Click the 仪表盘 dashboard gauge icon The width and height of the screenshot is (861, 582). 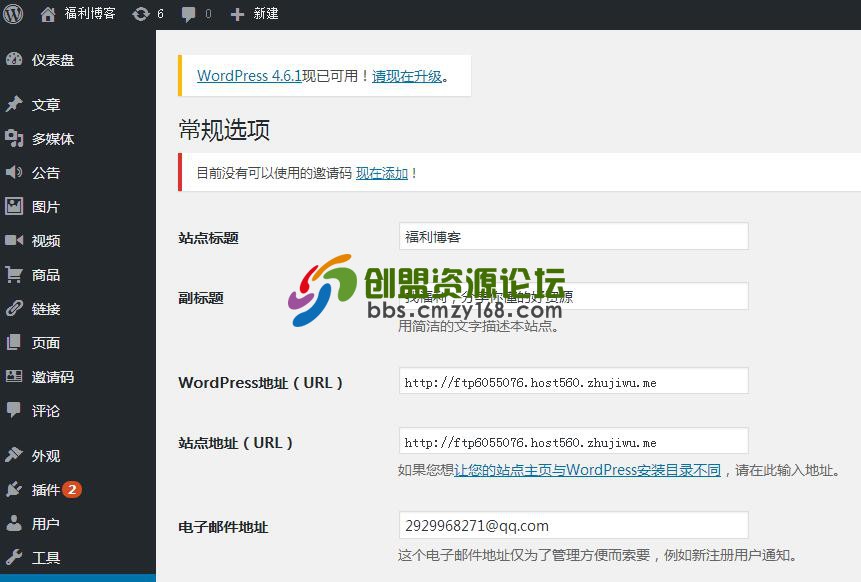point(14,59)
